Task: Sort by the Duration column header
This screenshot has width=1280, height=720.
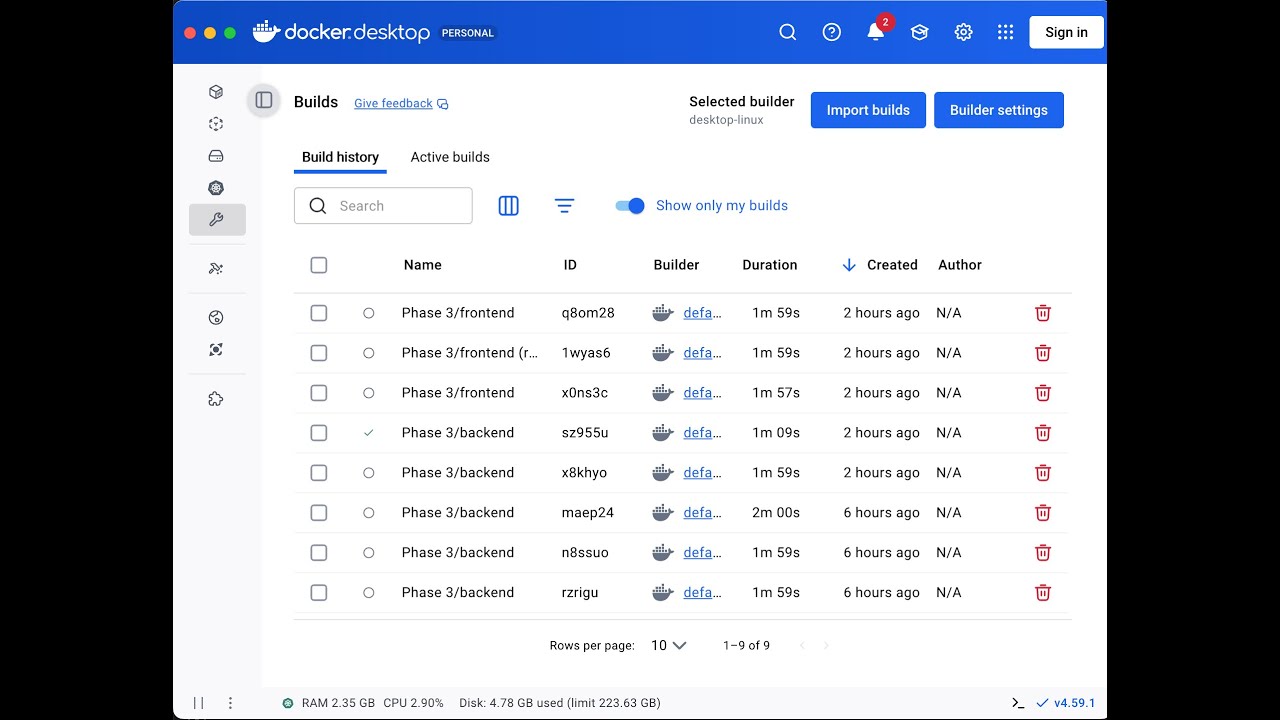Action: coord(770,265)
